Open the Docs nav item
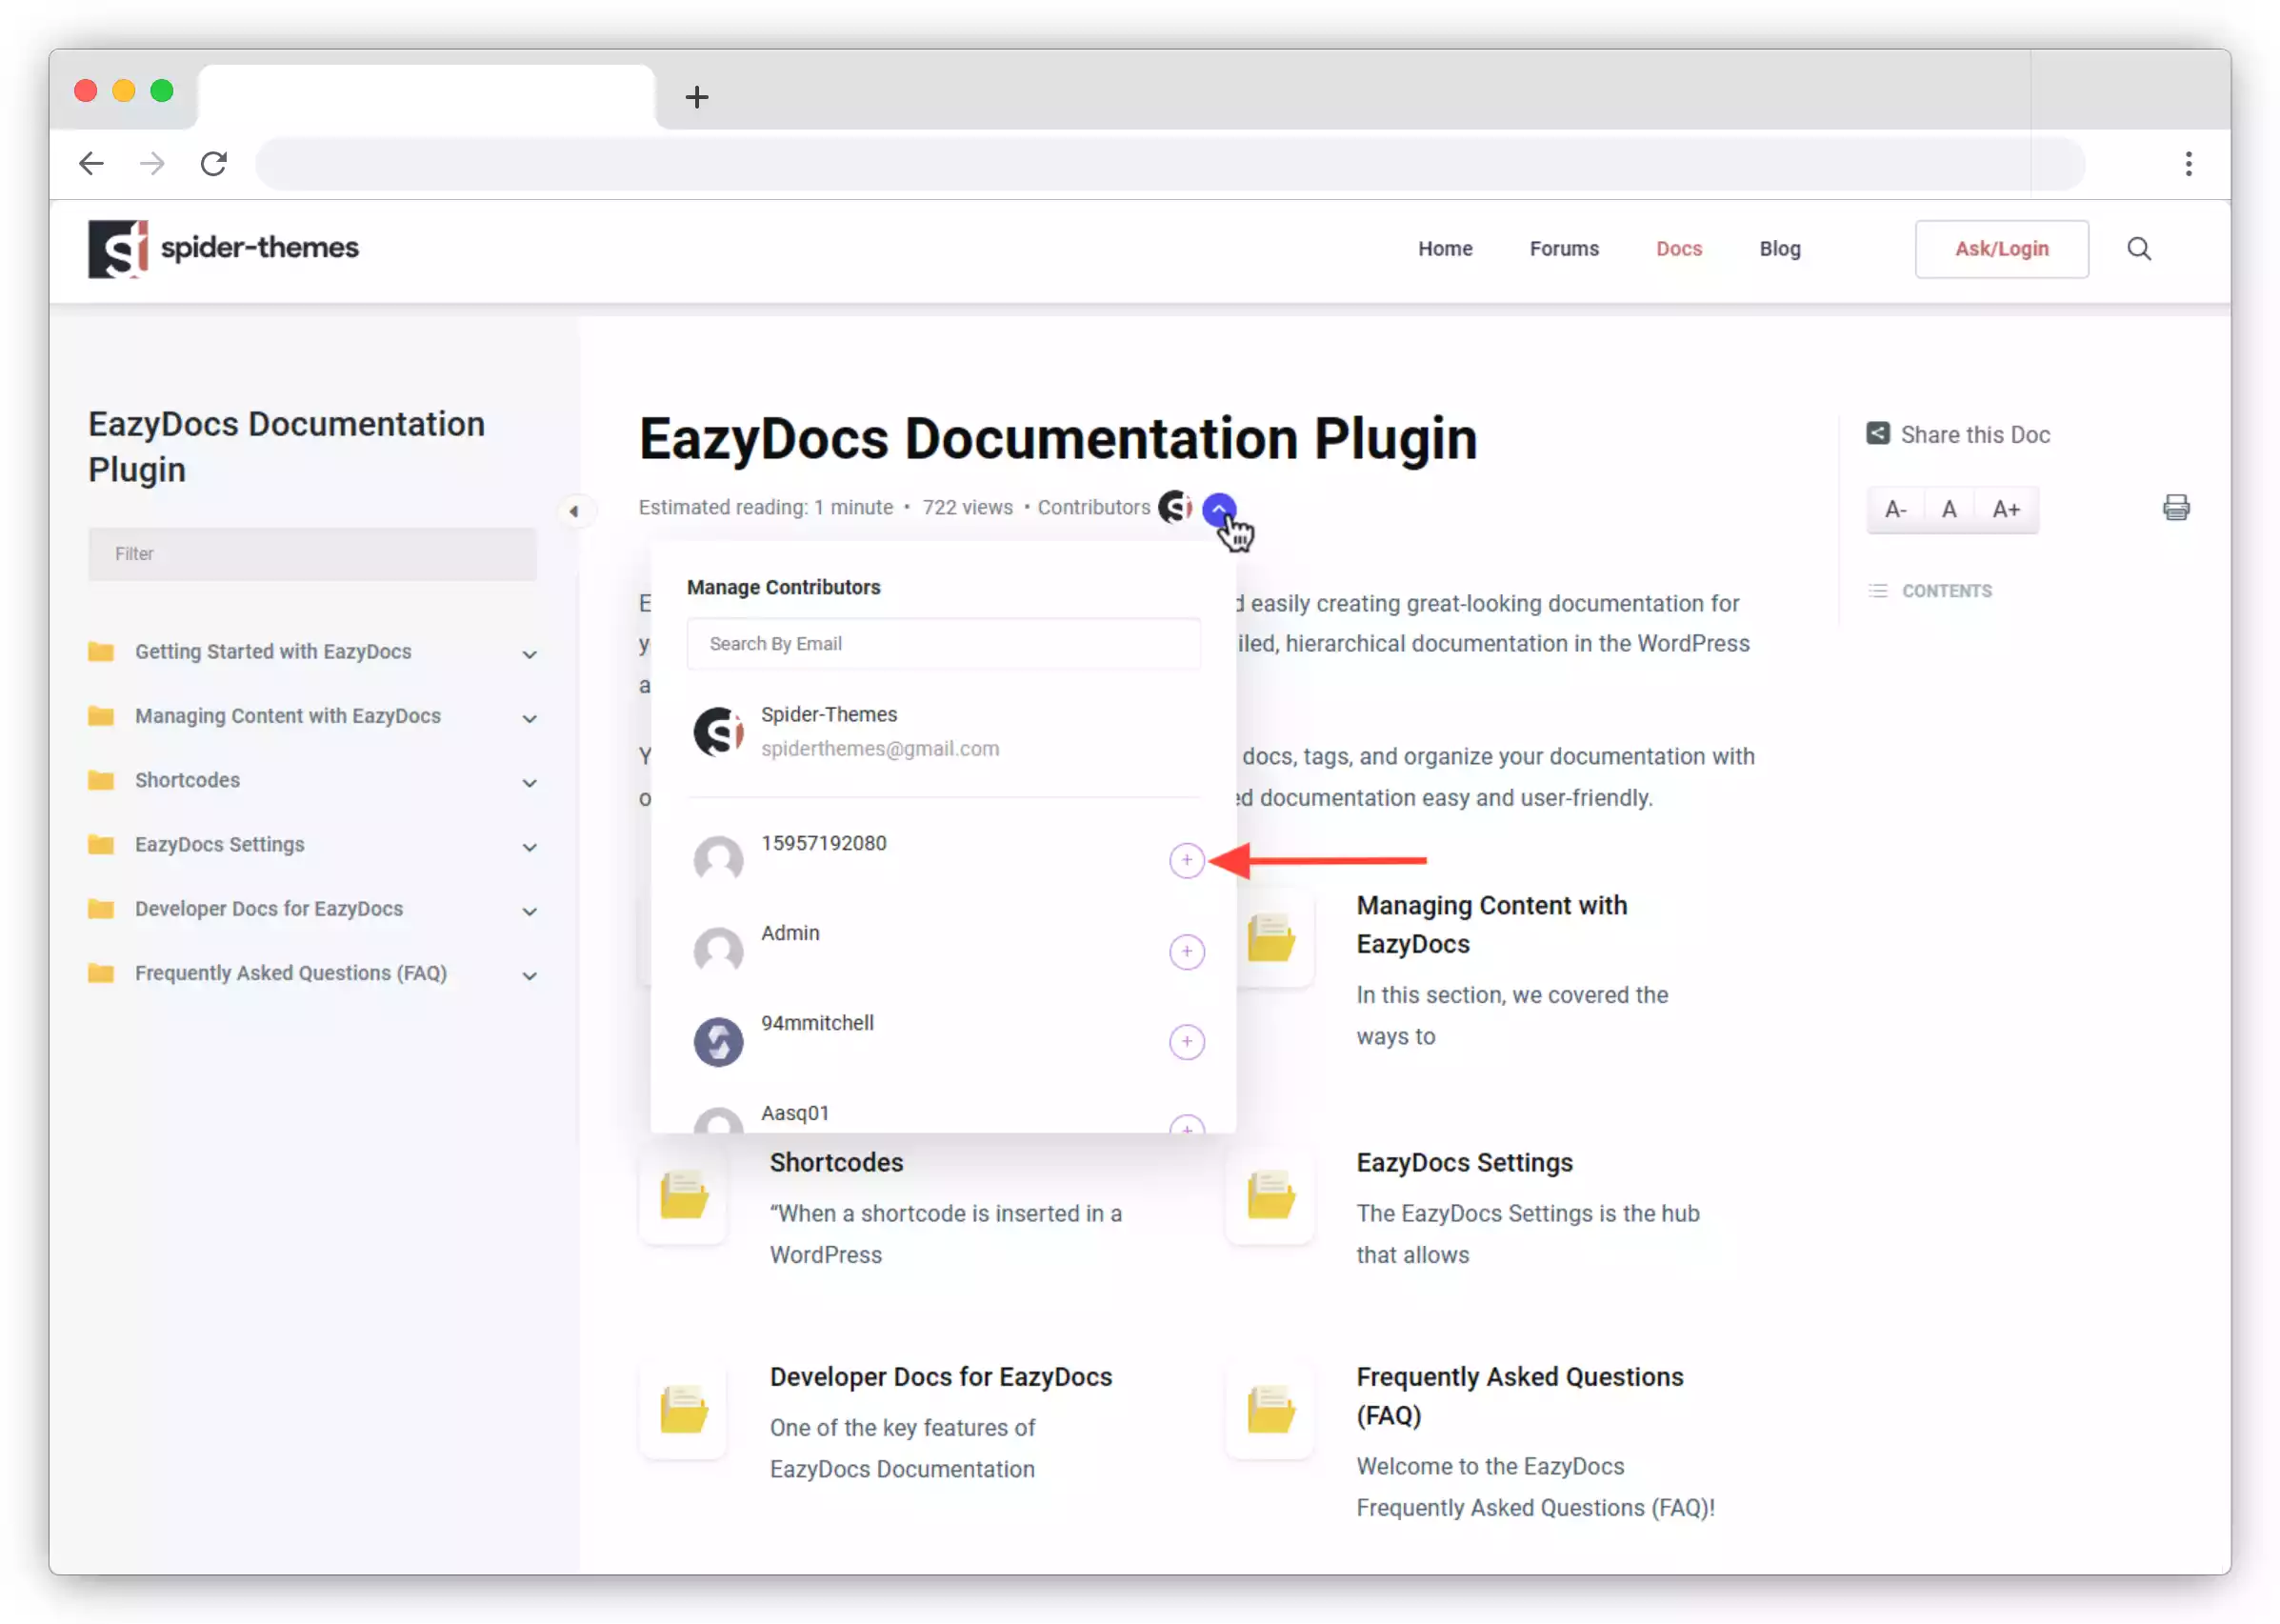The image size is (2280, 1624). point(1677,248)
